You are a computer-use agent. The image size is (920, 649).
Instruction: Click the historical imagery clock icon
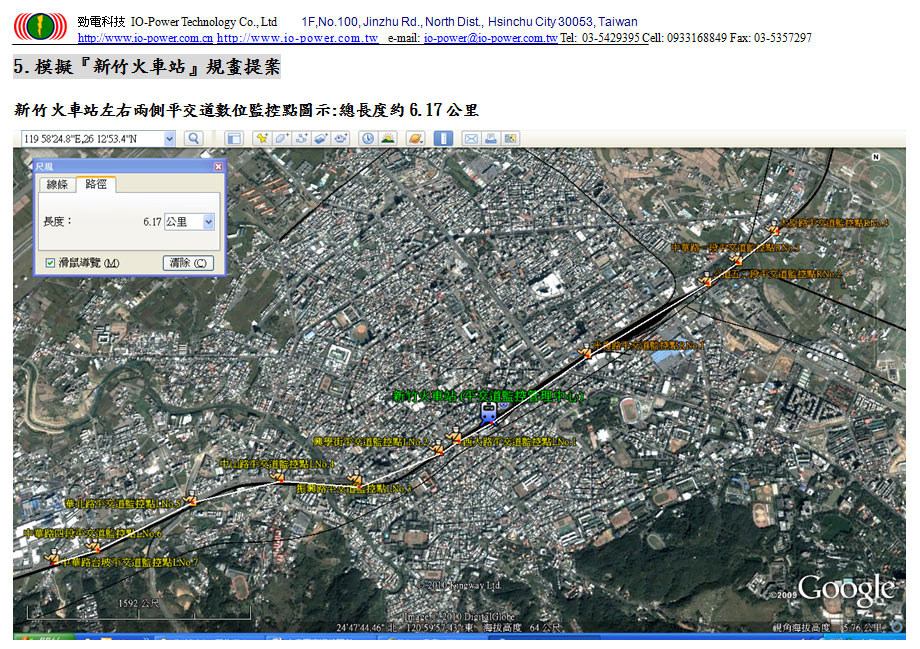[368, 138]
